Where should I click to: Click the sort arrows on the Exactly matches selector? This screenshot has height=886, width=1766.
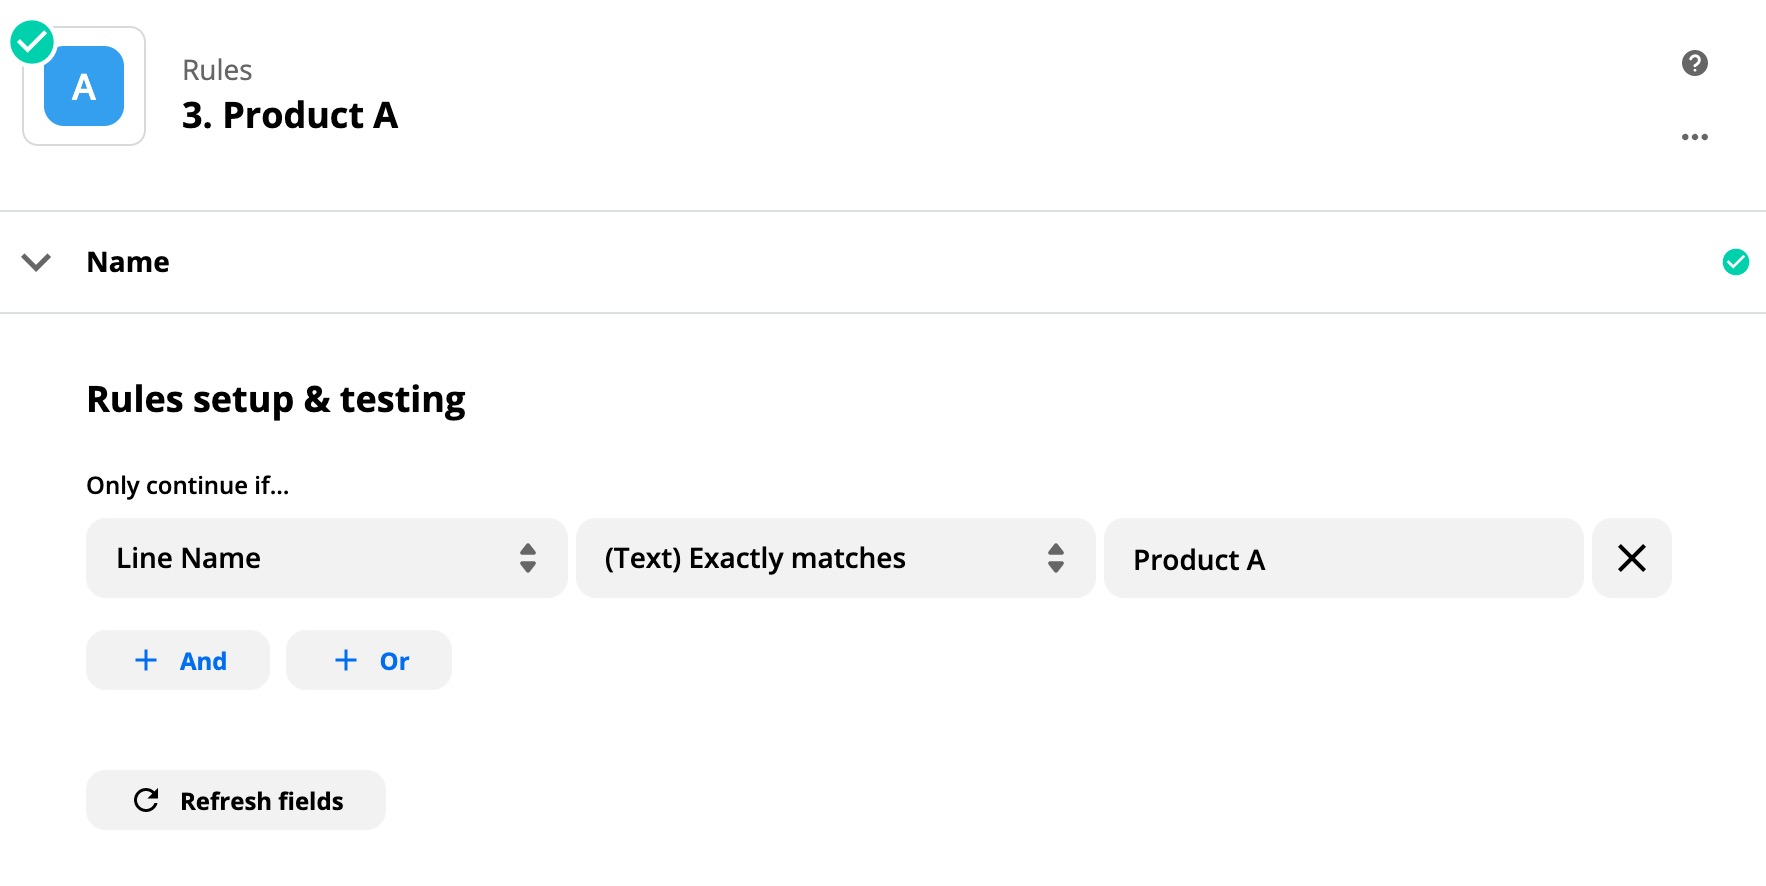coord(1055,558)
